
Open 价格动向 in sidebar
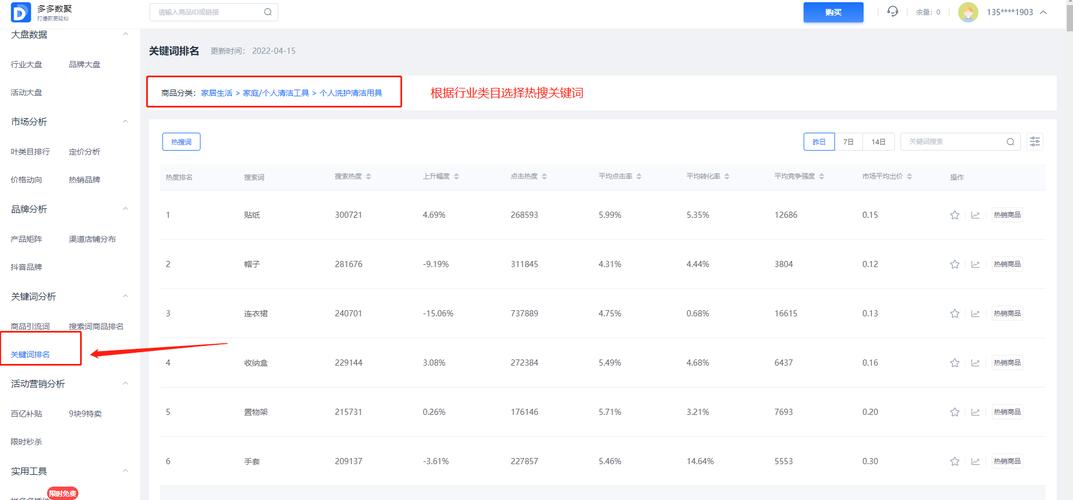(26, 180)
